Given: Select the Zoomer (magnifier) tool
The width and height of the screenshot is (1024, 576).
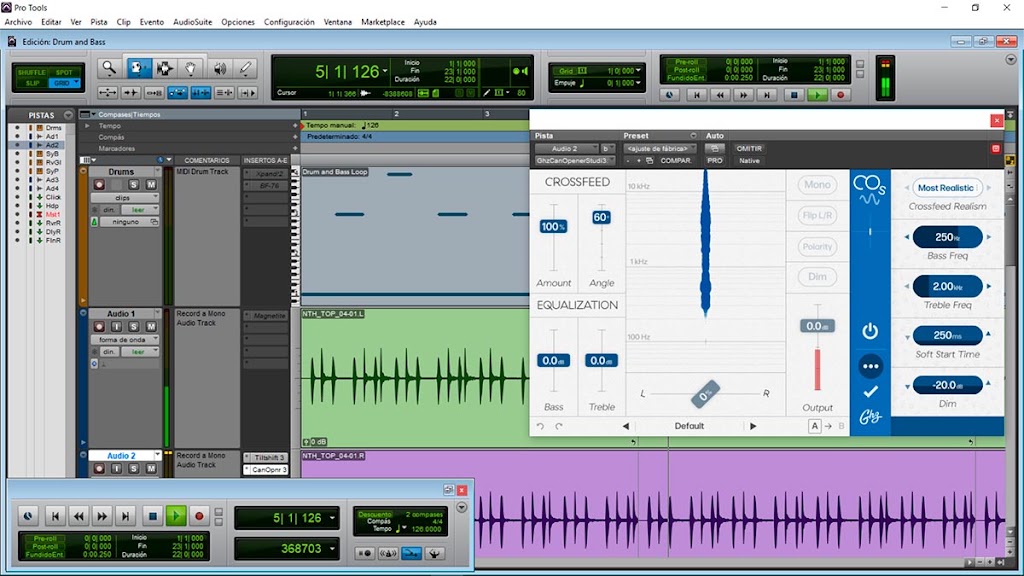Looking at the screenshot, I should (109, 68).
